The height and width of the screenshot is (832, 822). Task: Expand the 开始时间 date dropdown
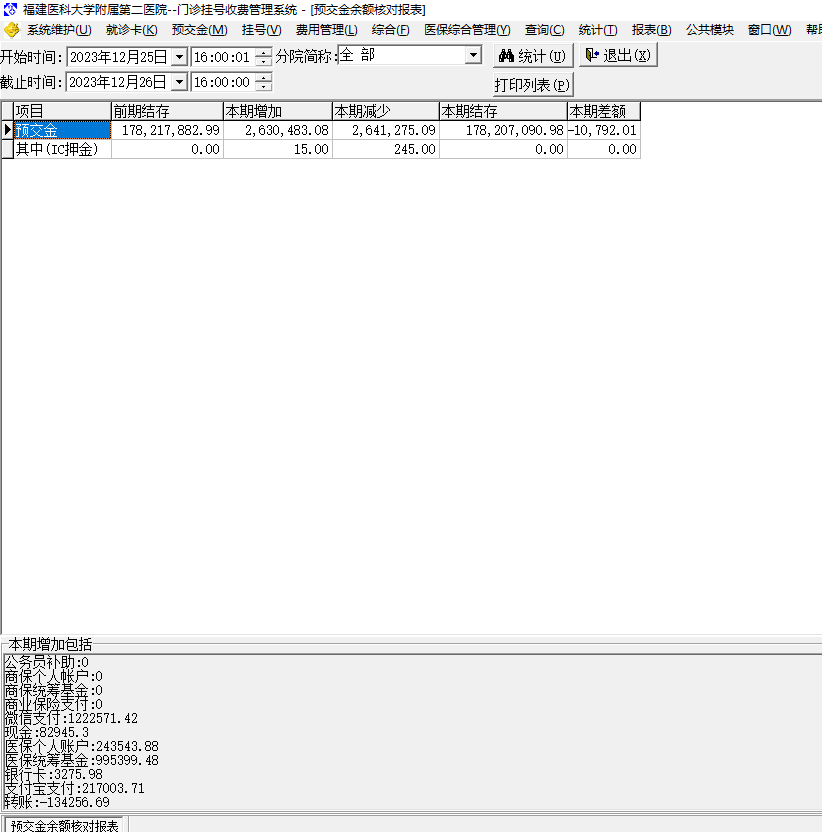(x=180, y=57)
